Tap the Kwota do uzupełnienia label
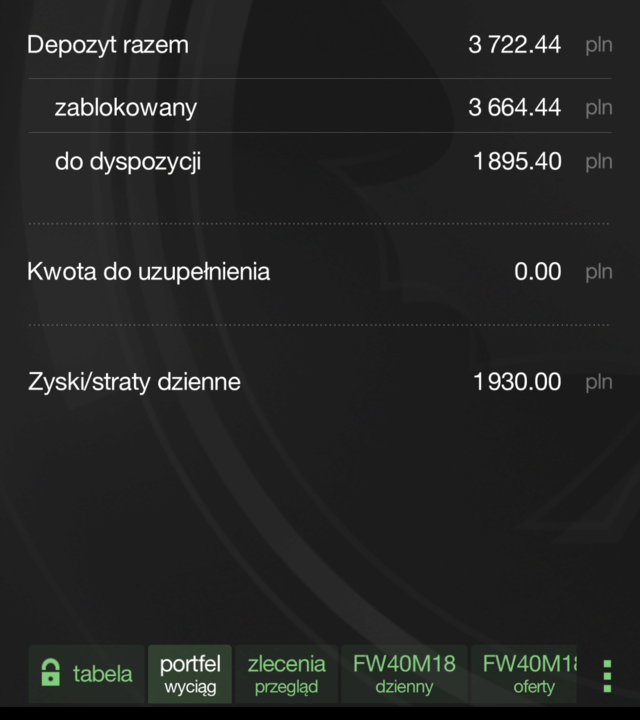This screenshot has height=720, width=640. pos(149,271)
